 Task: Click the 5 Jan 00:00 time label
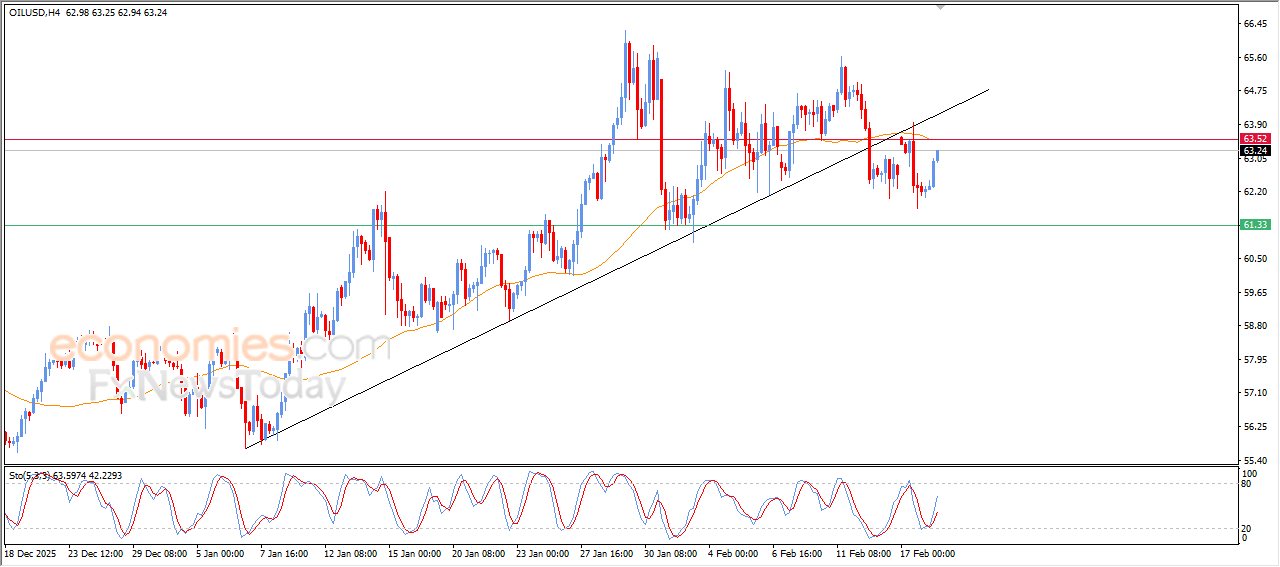(222, 552)
